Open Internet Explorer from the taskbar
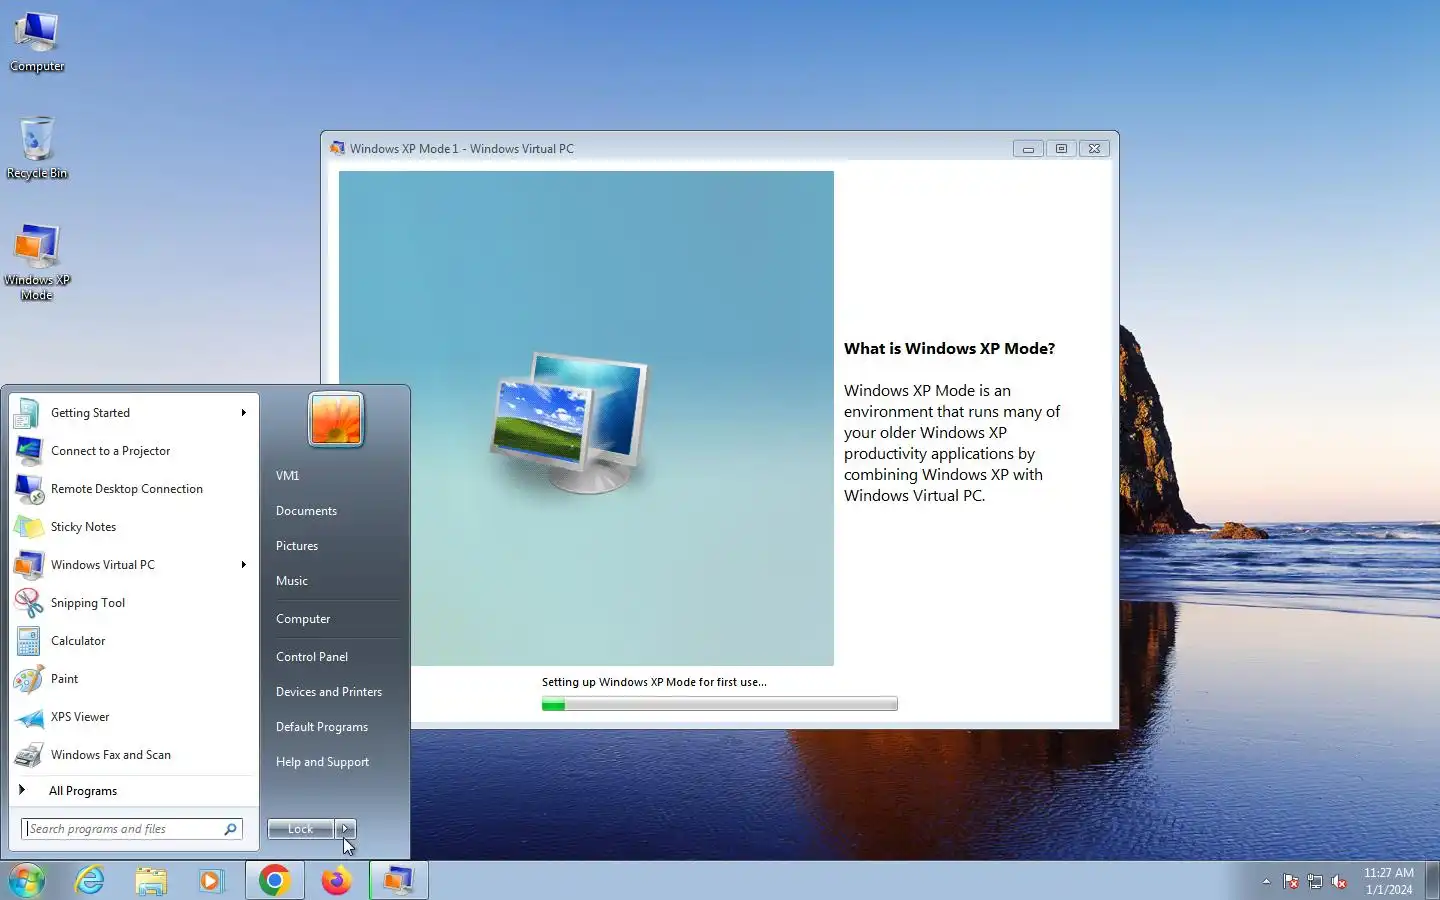Viewport: 1440px width, 900px height. click(90, 880)
